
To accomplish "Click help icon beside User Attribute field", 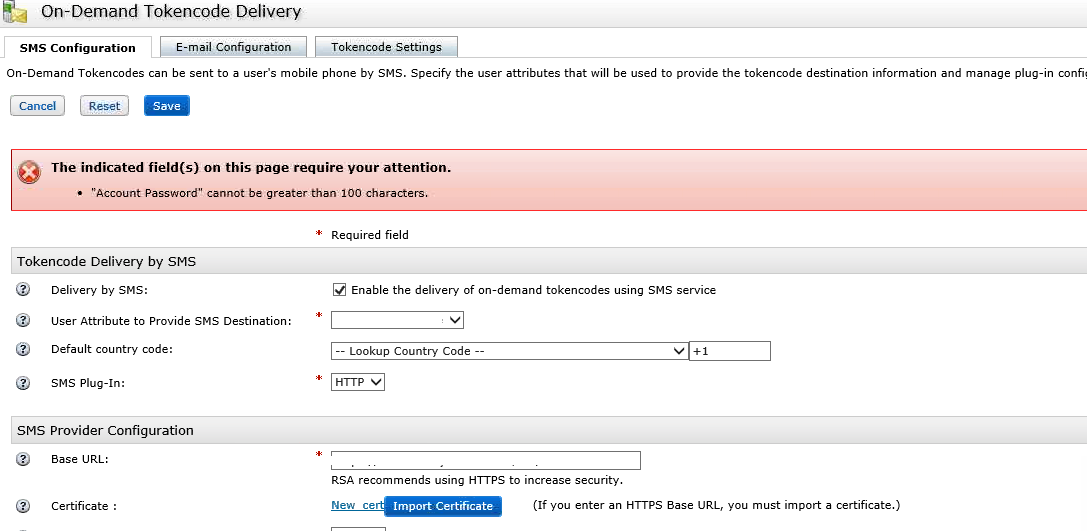I will [23, 321].
